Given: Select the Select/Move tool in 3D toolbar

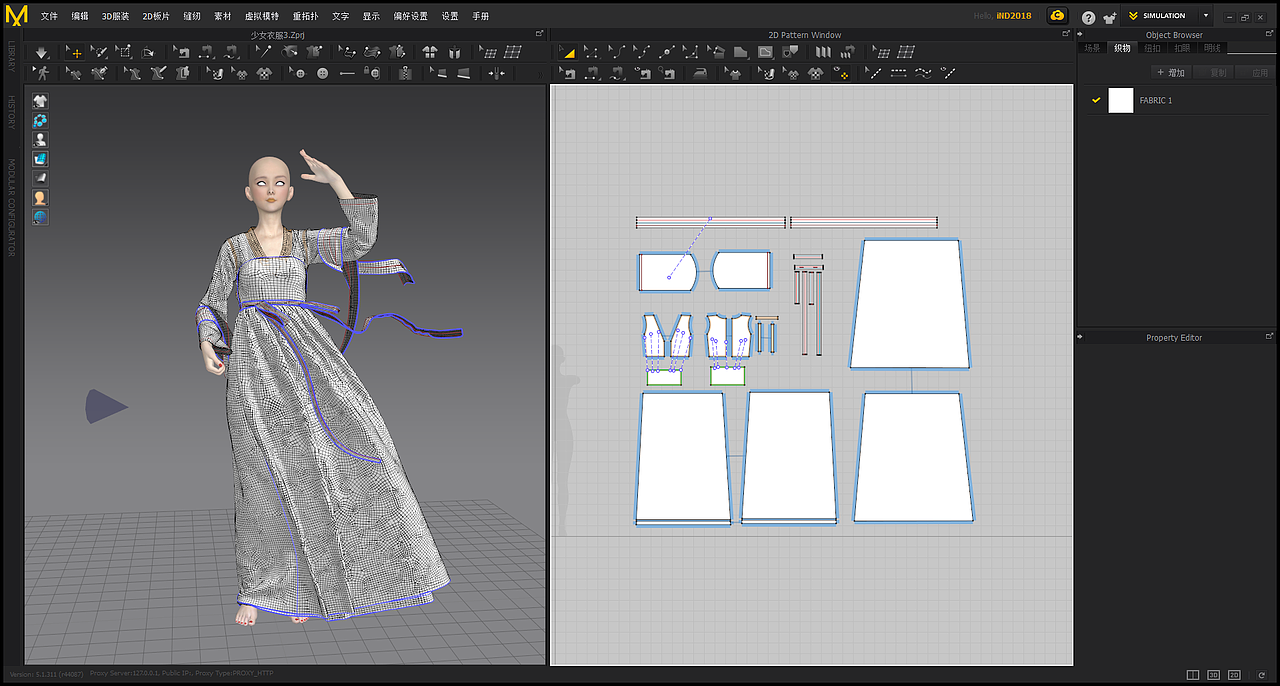Looking at the screenshot, I should (75, 52).
